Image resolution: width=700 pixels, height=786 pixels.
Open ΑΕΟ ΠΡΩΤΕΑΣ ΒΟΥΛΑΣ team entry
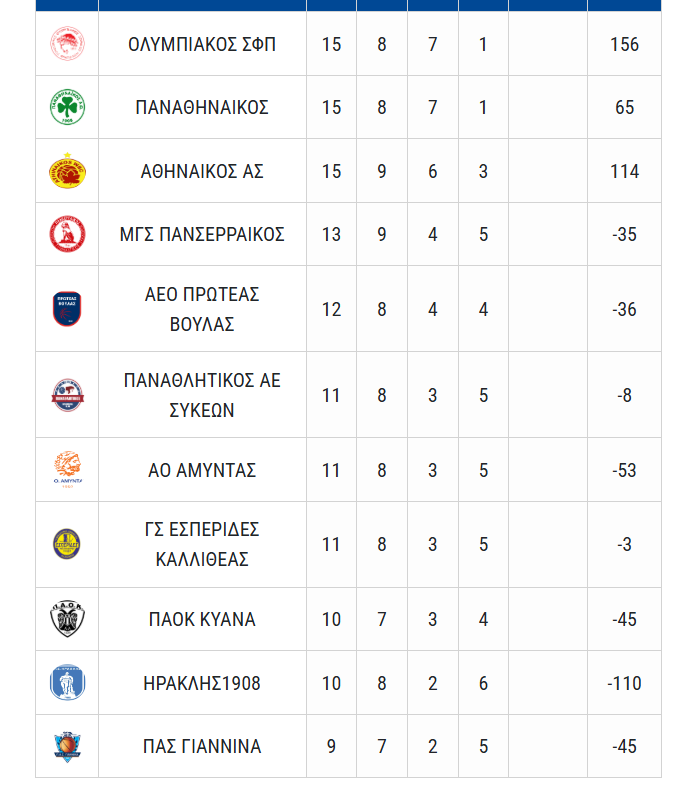click(202, 309)
